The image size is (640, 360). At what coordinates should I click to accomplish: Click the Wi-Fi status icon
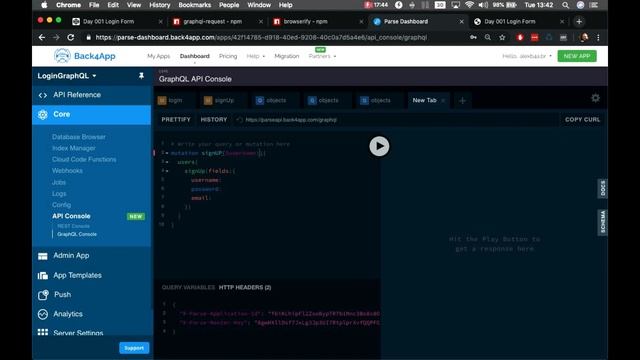pos(469,5)
